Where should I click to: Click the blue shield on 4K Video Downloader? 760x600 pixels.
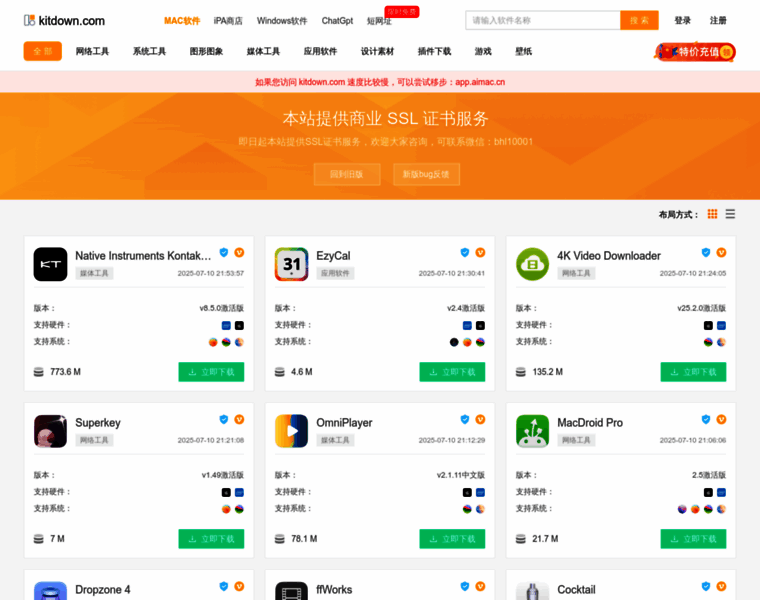tap(706, 253)
